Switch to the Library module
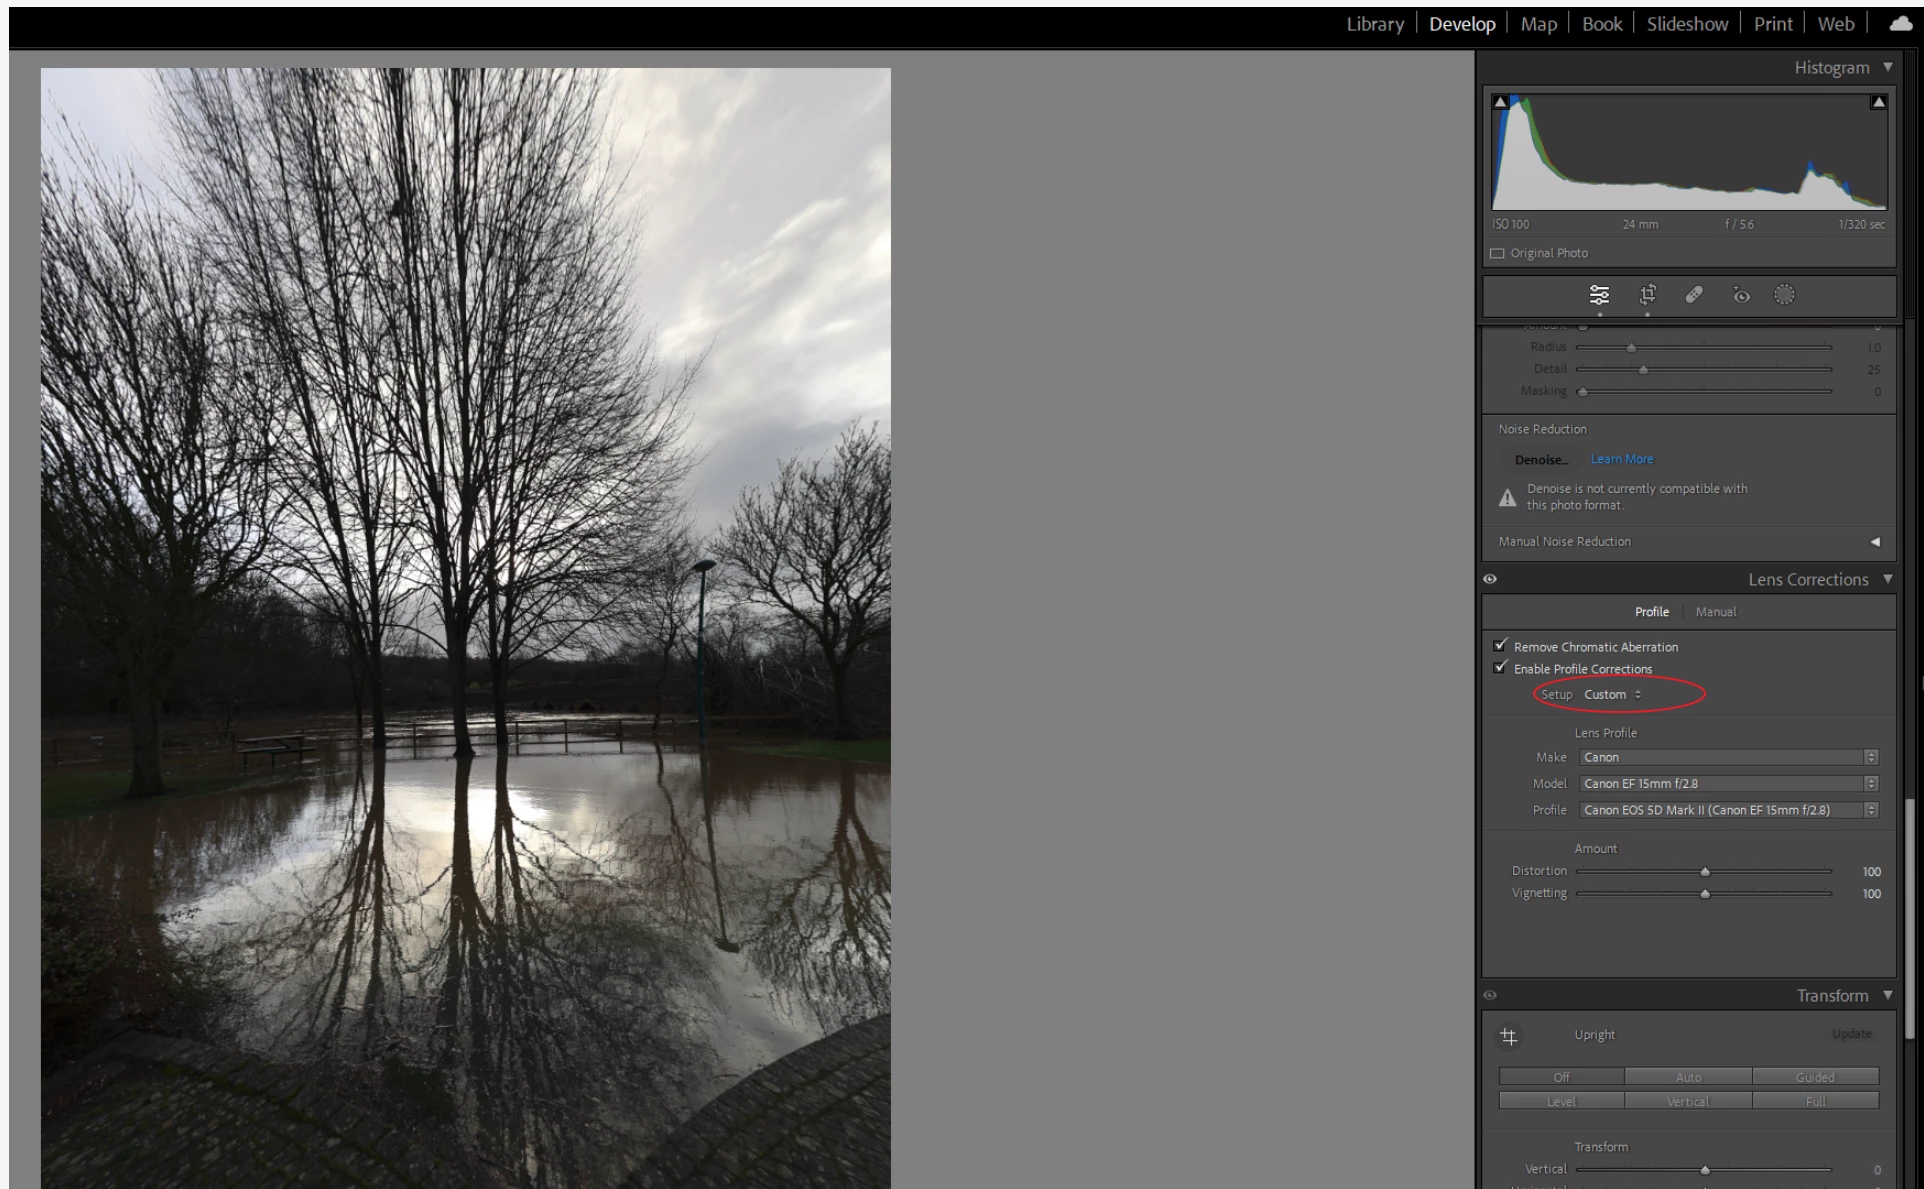The image size is (1924, 1189). (1374, 24)
